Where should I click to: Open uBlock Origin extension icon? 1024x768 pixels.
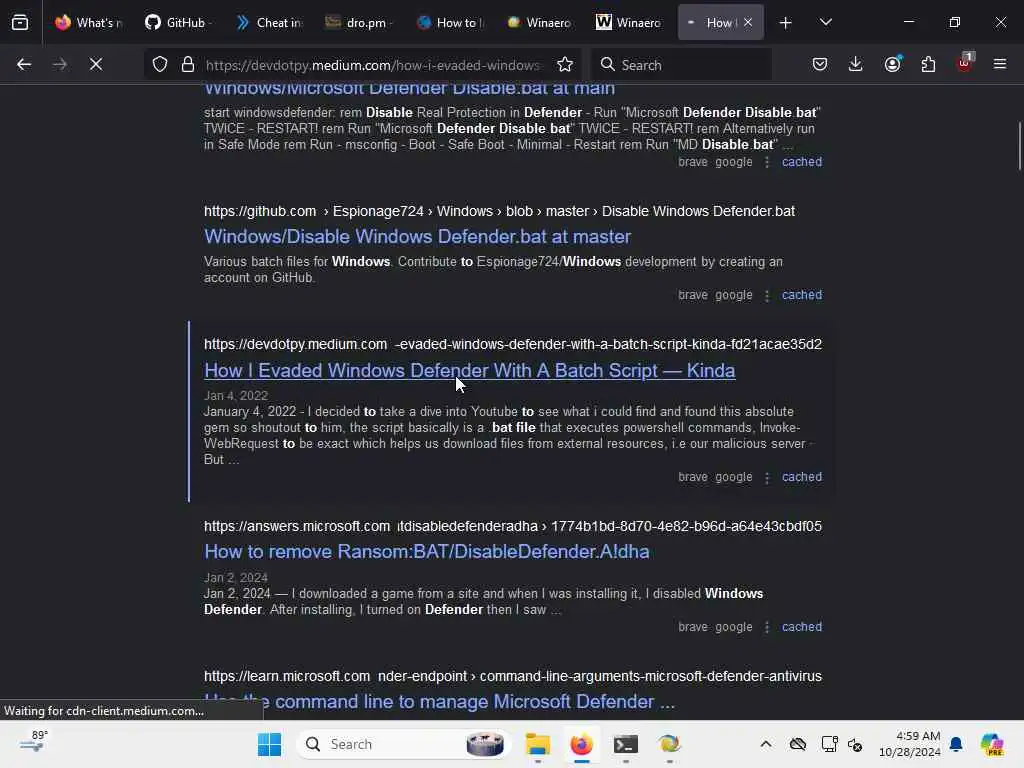point(964,63)
